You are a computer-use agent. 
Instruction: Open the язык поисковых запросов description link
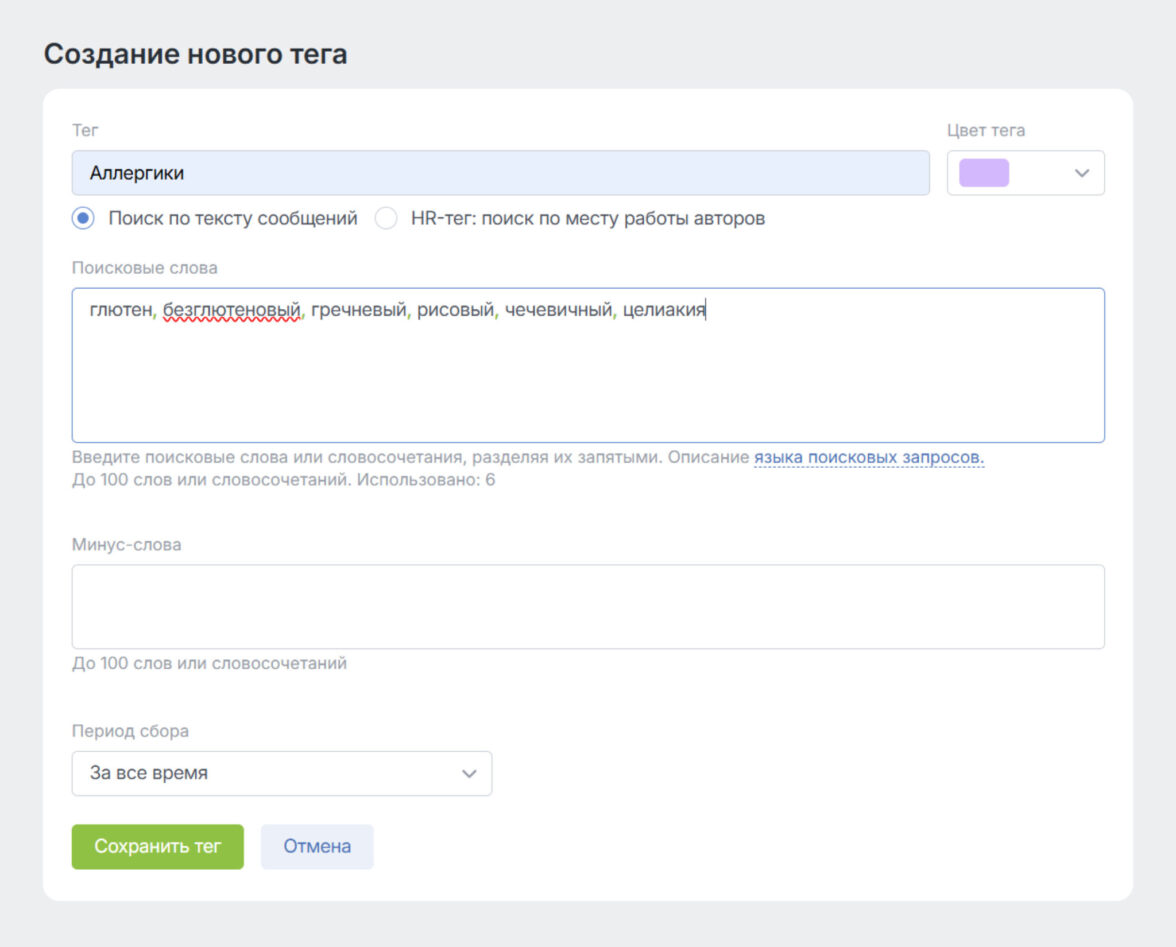(869, 458)
